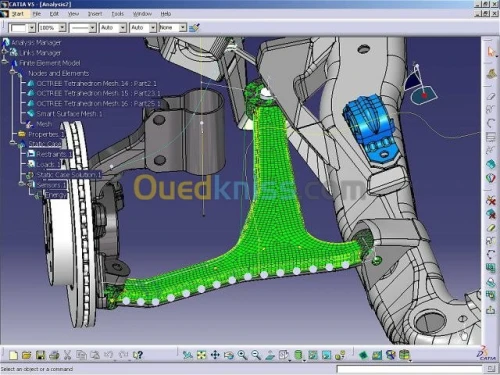Select Sensors.1 in the tree
The width and height of the screenshot is (500, 375).
(x=52, y=185)
